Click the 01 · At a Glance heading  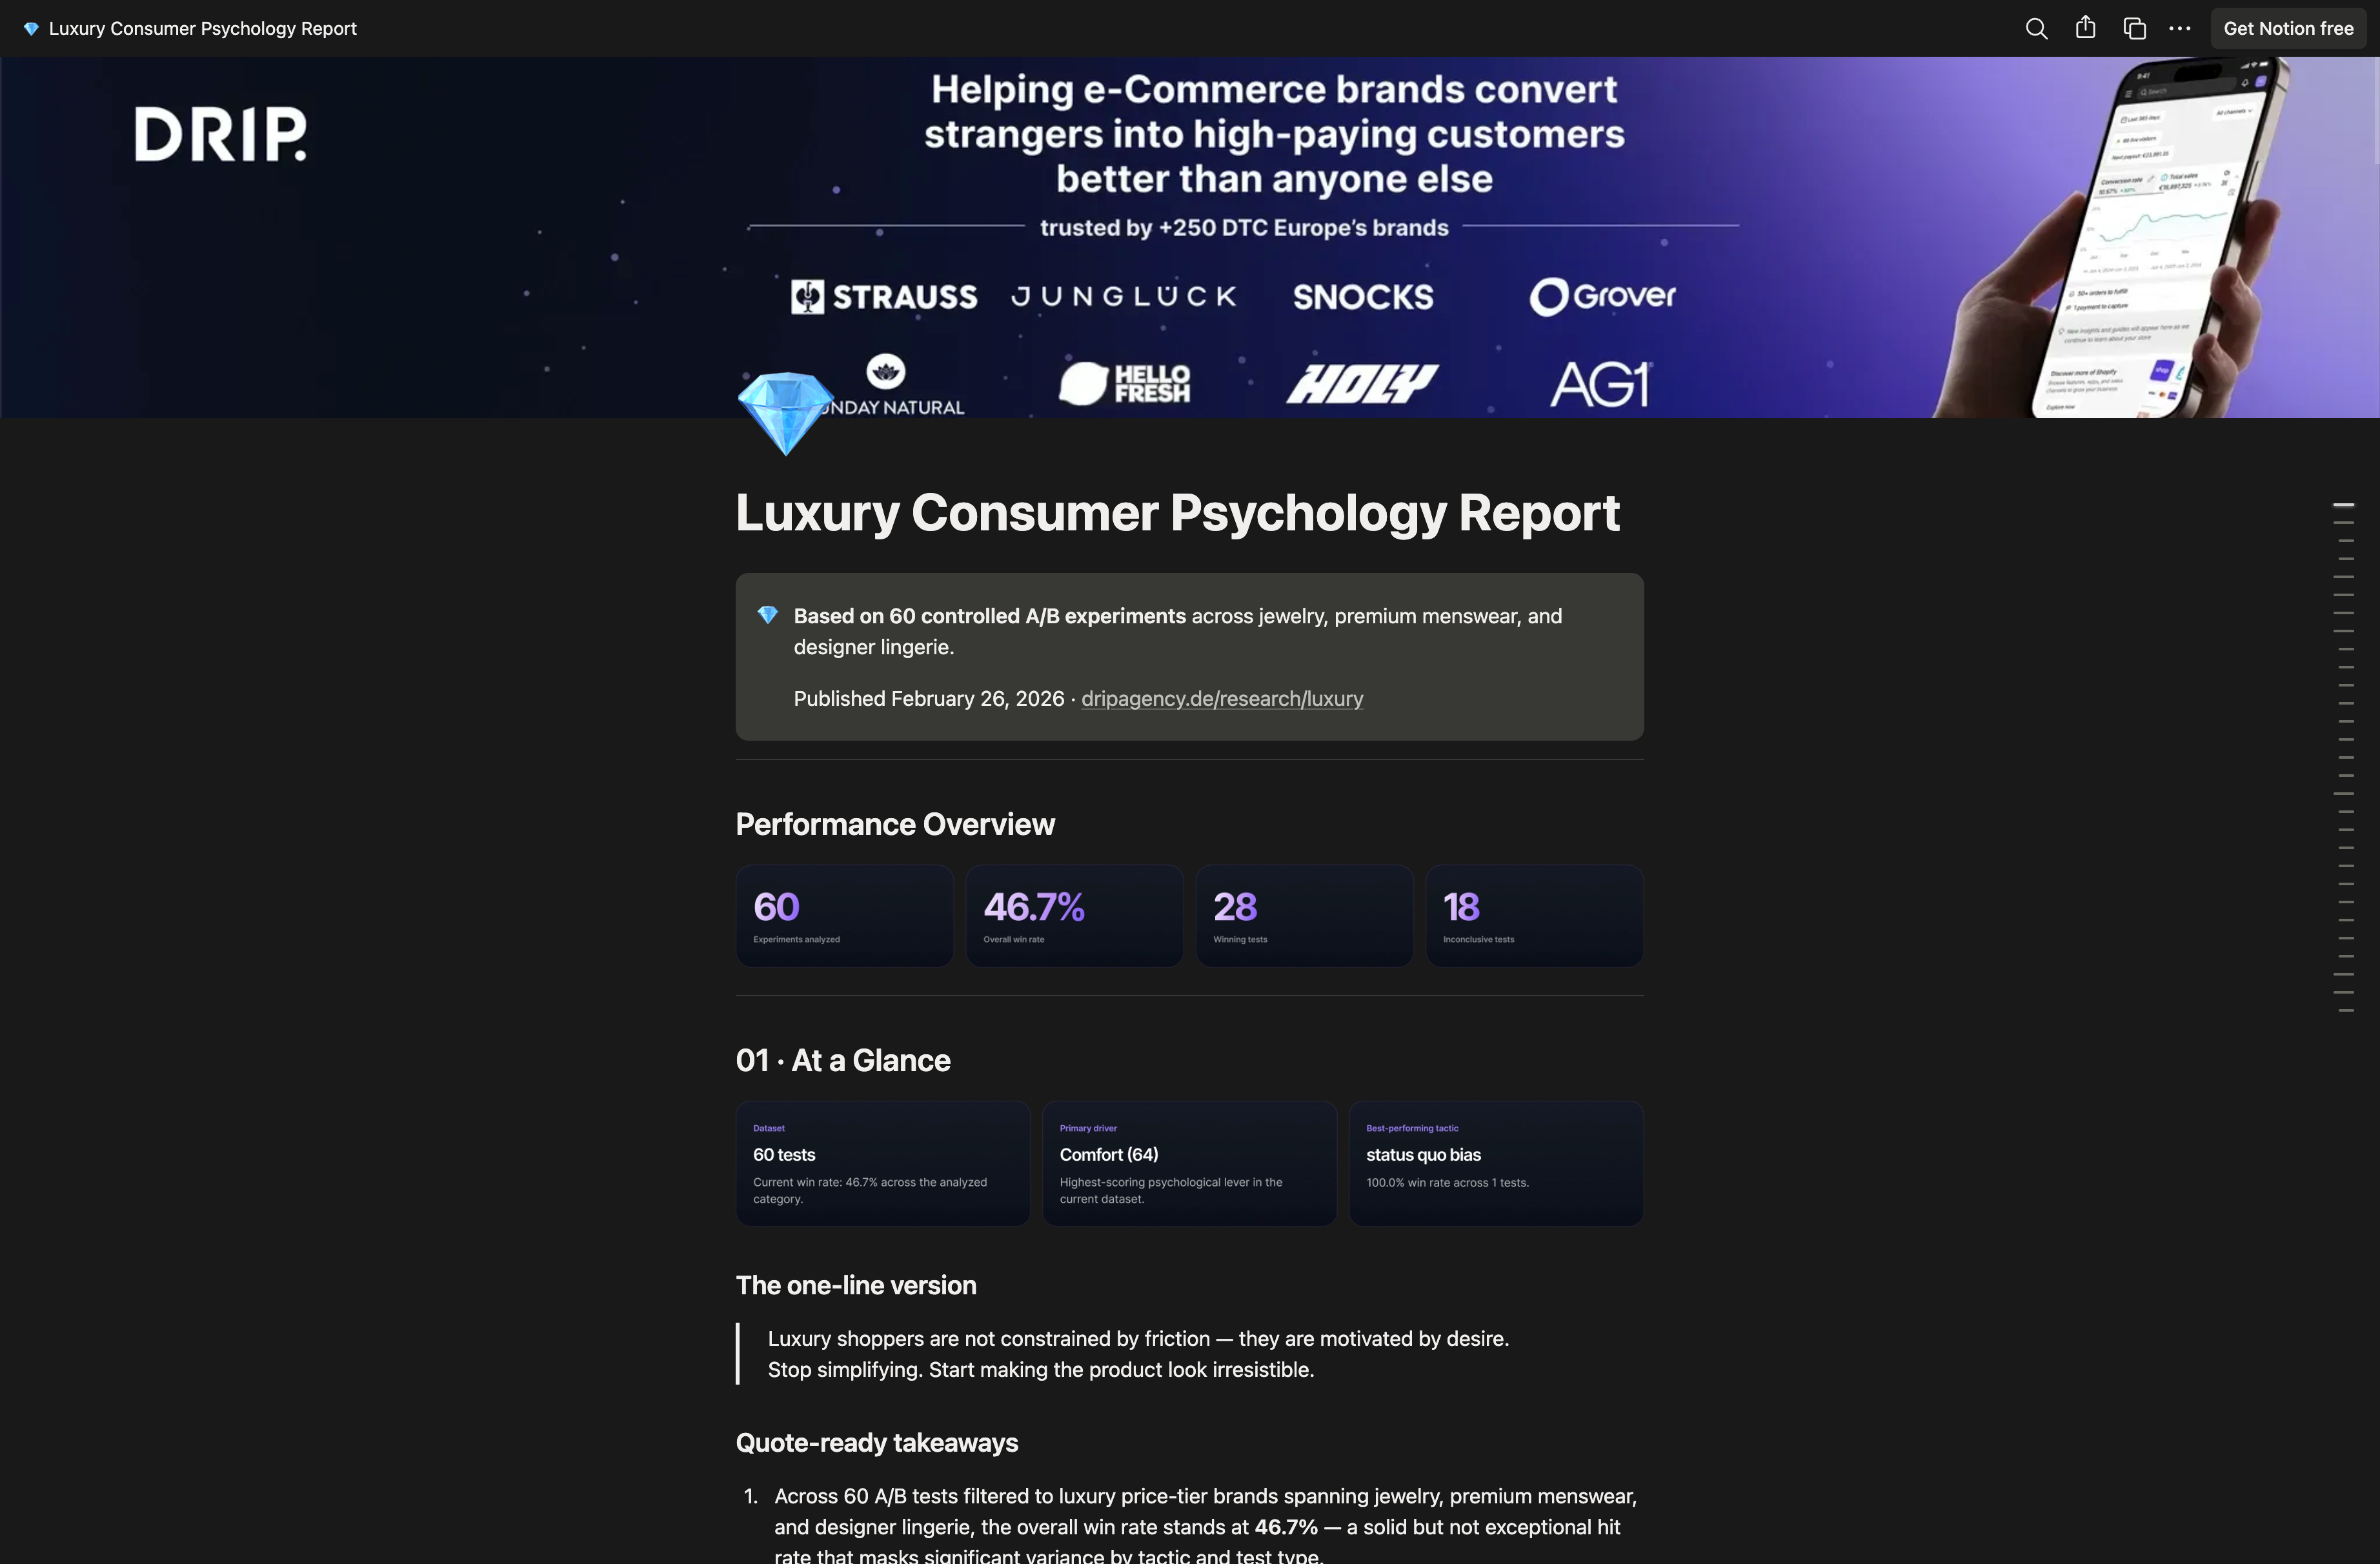pyautogui.click(x=843, y=1060)
